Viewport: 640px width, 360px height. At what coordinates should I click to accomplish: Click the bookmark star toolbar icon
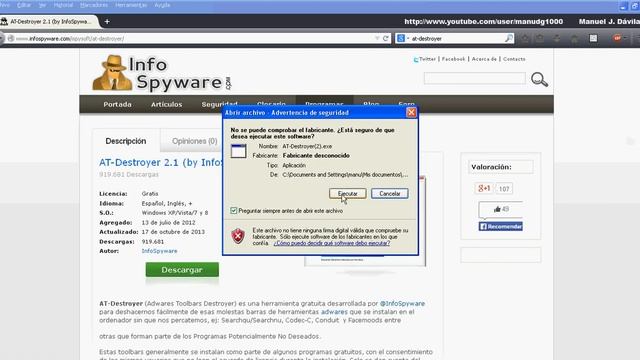pos(525,38)
